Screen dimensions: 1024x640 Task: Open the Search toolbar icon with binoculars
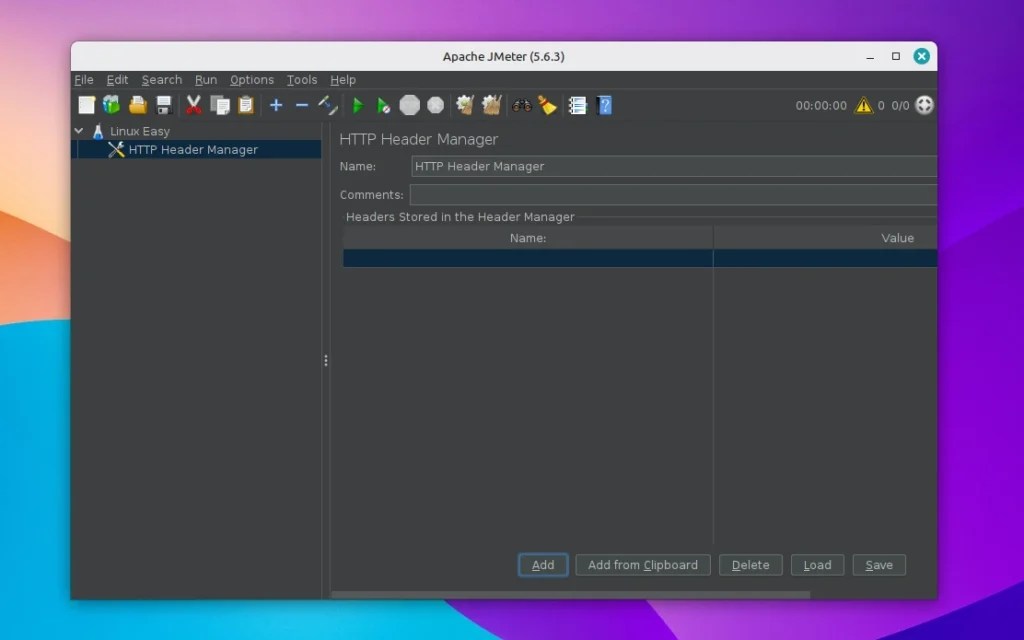[x=523, y=104]
